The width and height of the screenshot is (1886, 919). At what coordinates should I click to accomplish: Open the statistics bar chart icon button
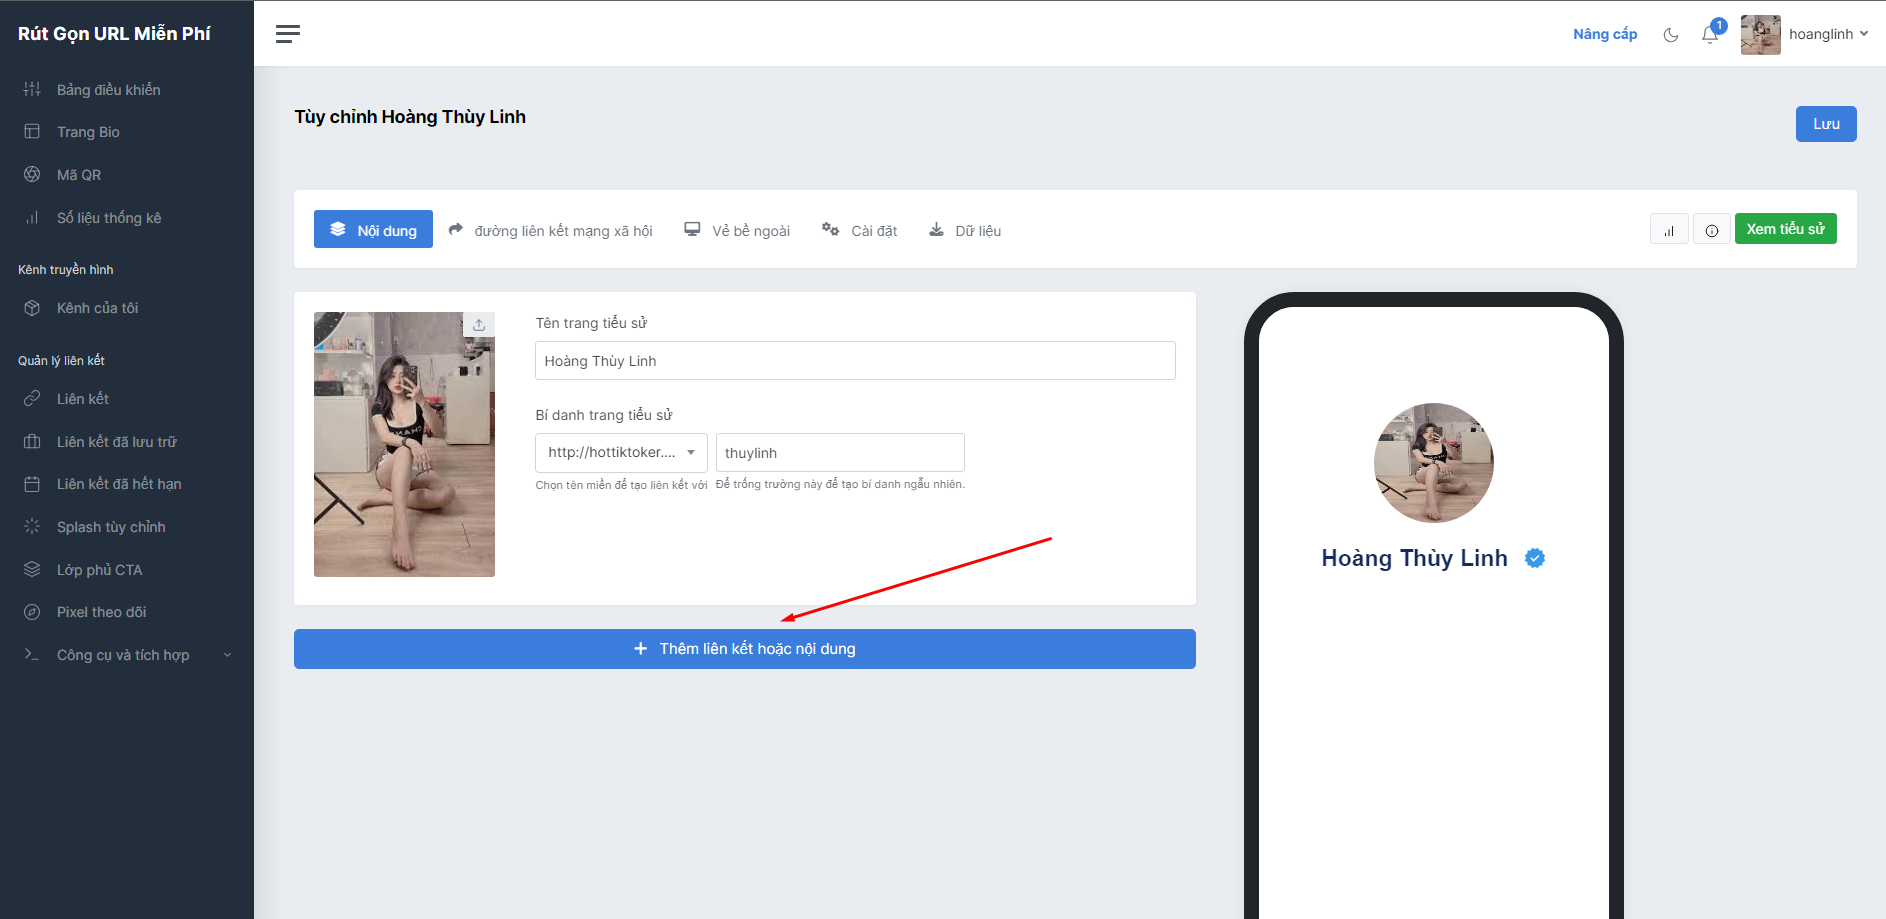(x=1669, y=230)
